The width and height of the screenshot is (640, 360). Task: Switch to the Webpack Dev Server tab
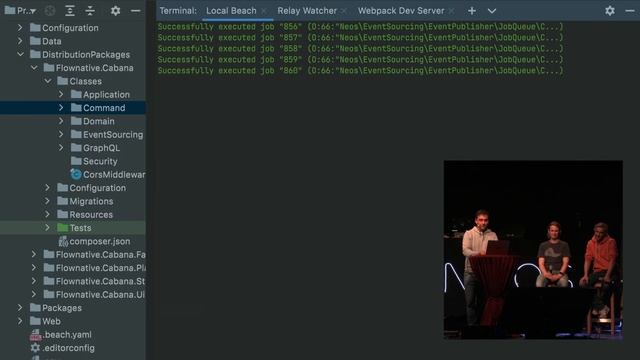click(401, 11)
